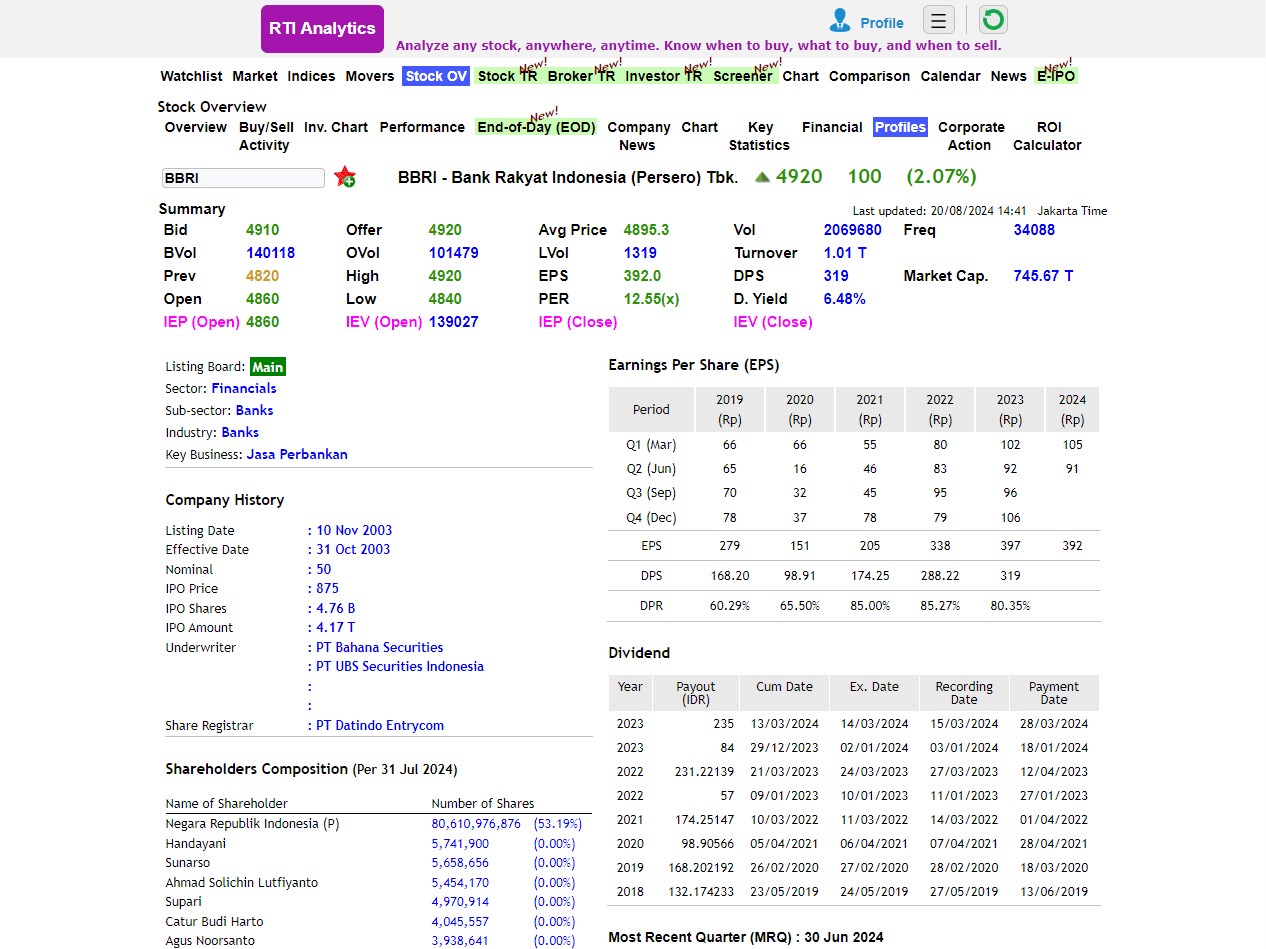Open the News top menu
The height and width of the screenshot is (949, 1266).
[x=1008, y=76]
